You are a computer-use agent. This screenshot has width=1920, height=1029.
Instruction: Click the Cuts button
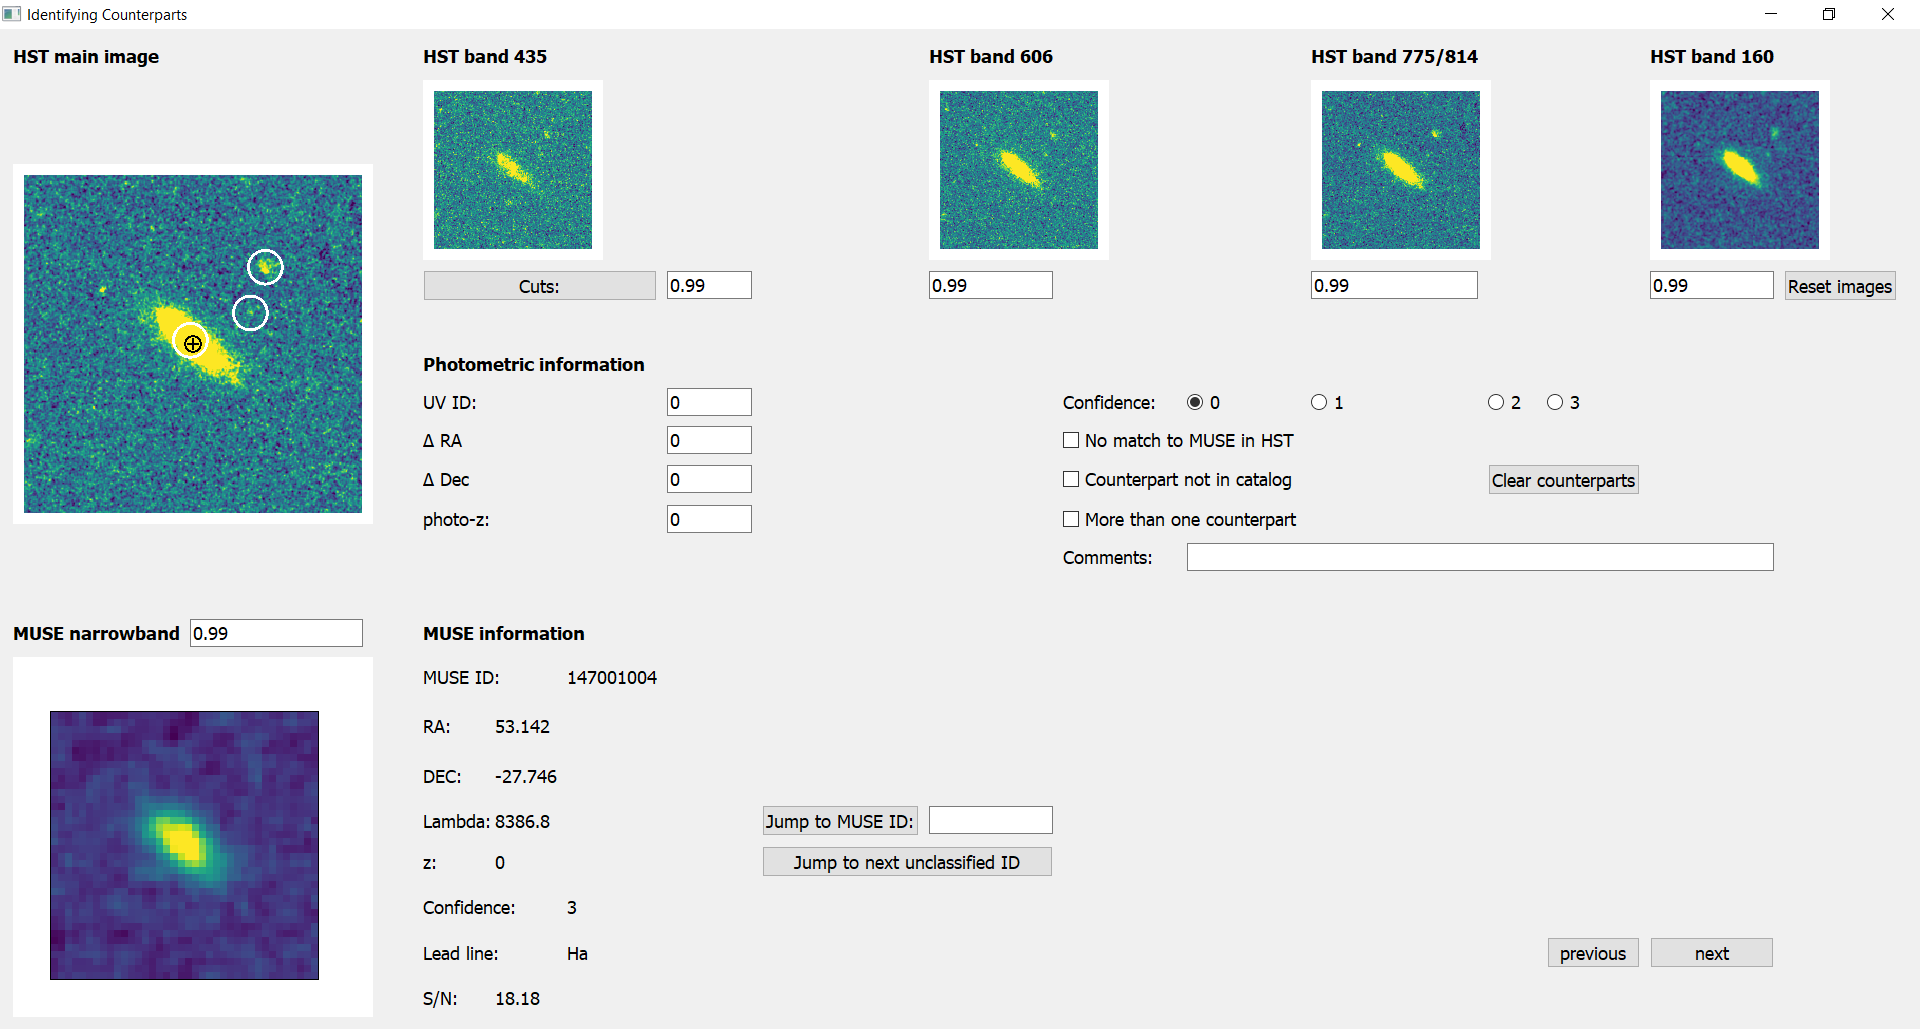pyautogui.click(x=539, y=286)
